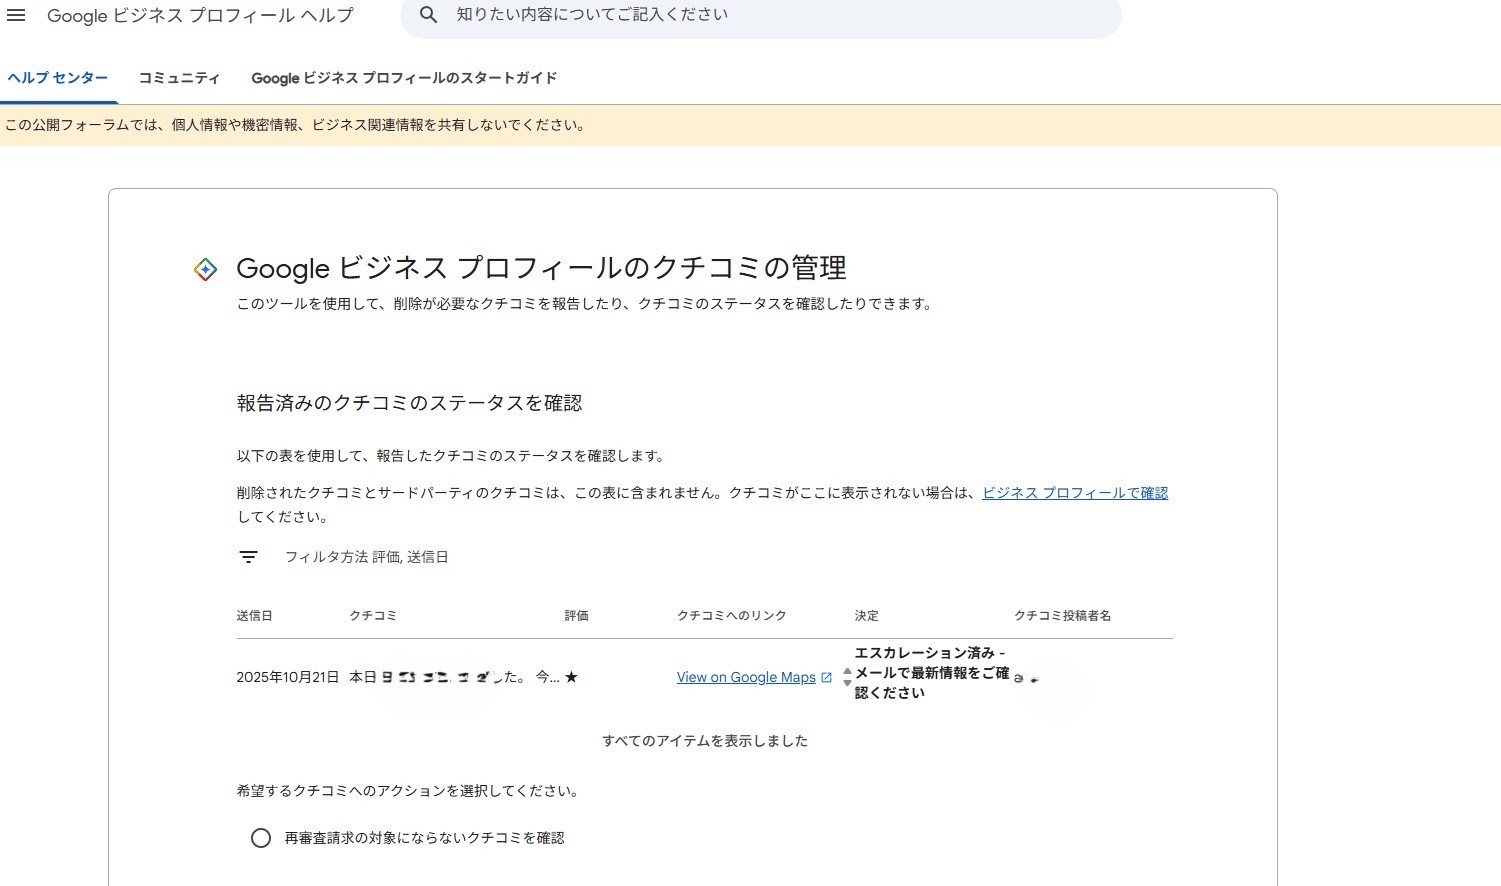The image size is (1501, 886).
Task: Click the 報告済みのクチコミのステータスを確認 heading
Action: pyautogui.click(x=409, y=403)
